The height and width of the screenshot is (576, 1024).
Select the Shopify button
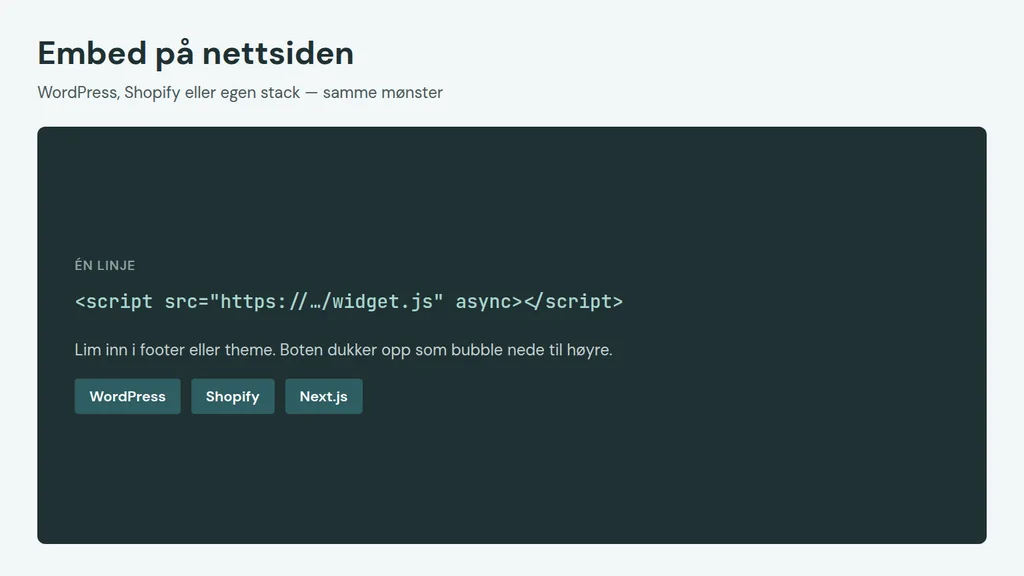pyautogui.click(x=232, y=396)
